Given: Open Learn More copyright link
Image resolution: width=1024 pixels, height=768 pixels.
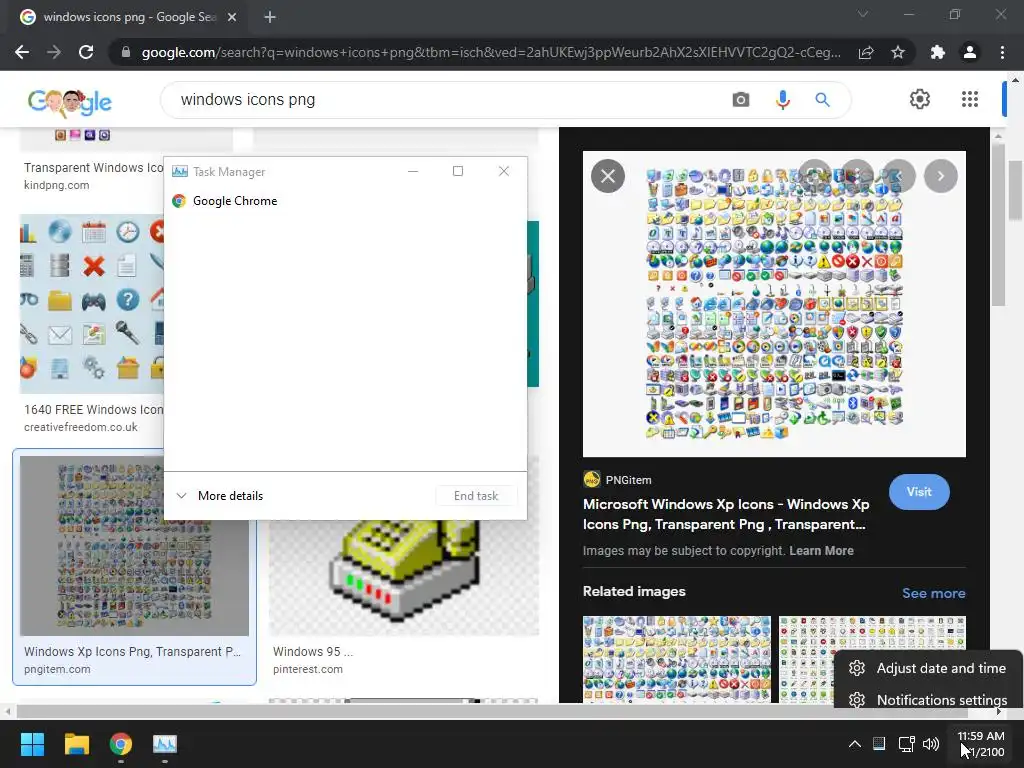Looking at the screenshot, I should (821, 551).
